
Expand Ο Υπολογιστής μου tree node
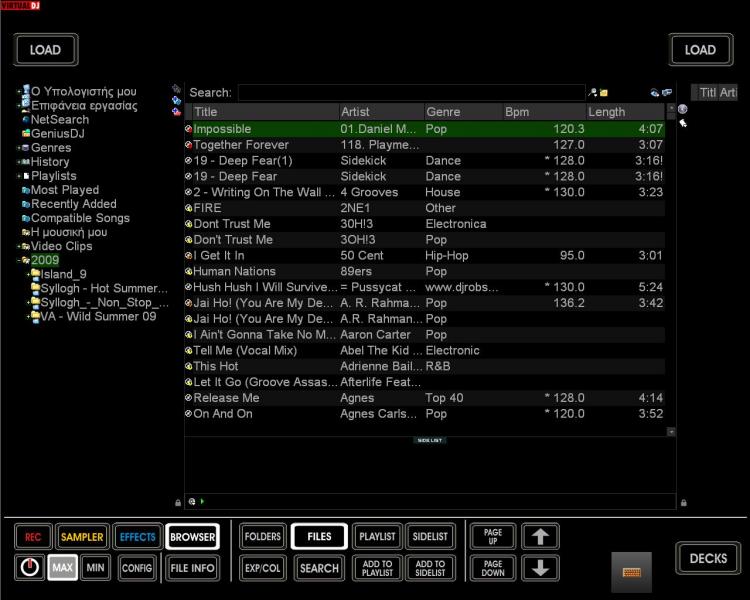pos(19,91)
